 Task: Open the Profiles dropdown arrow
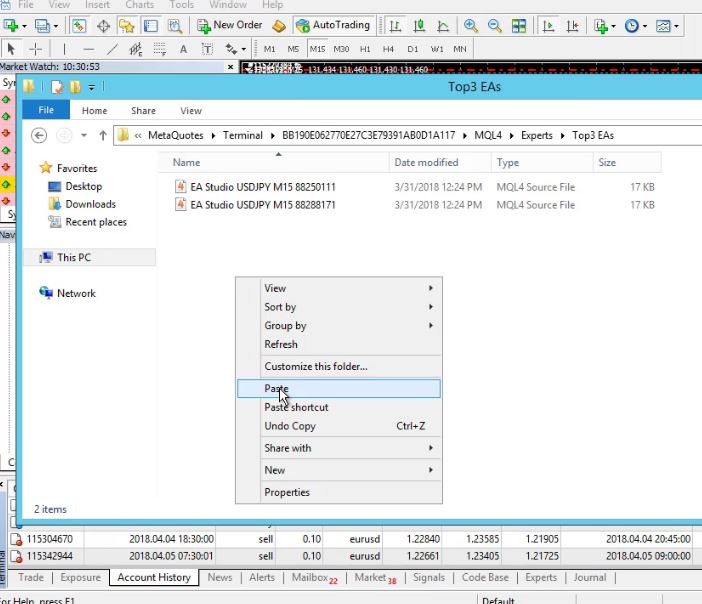point(56,26)
